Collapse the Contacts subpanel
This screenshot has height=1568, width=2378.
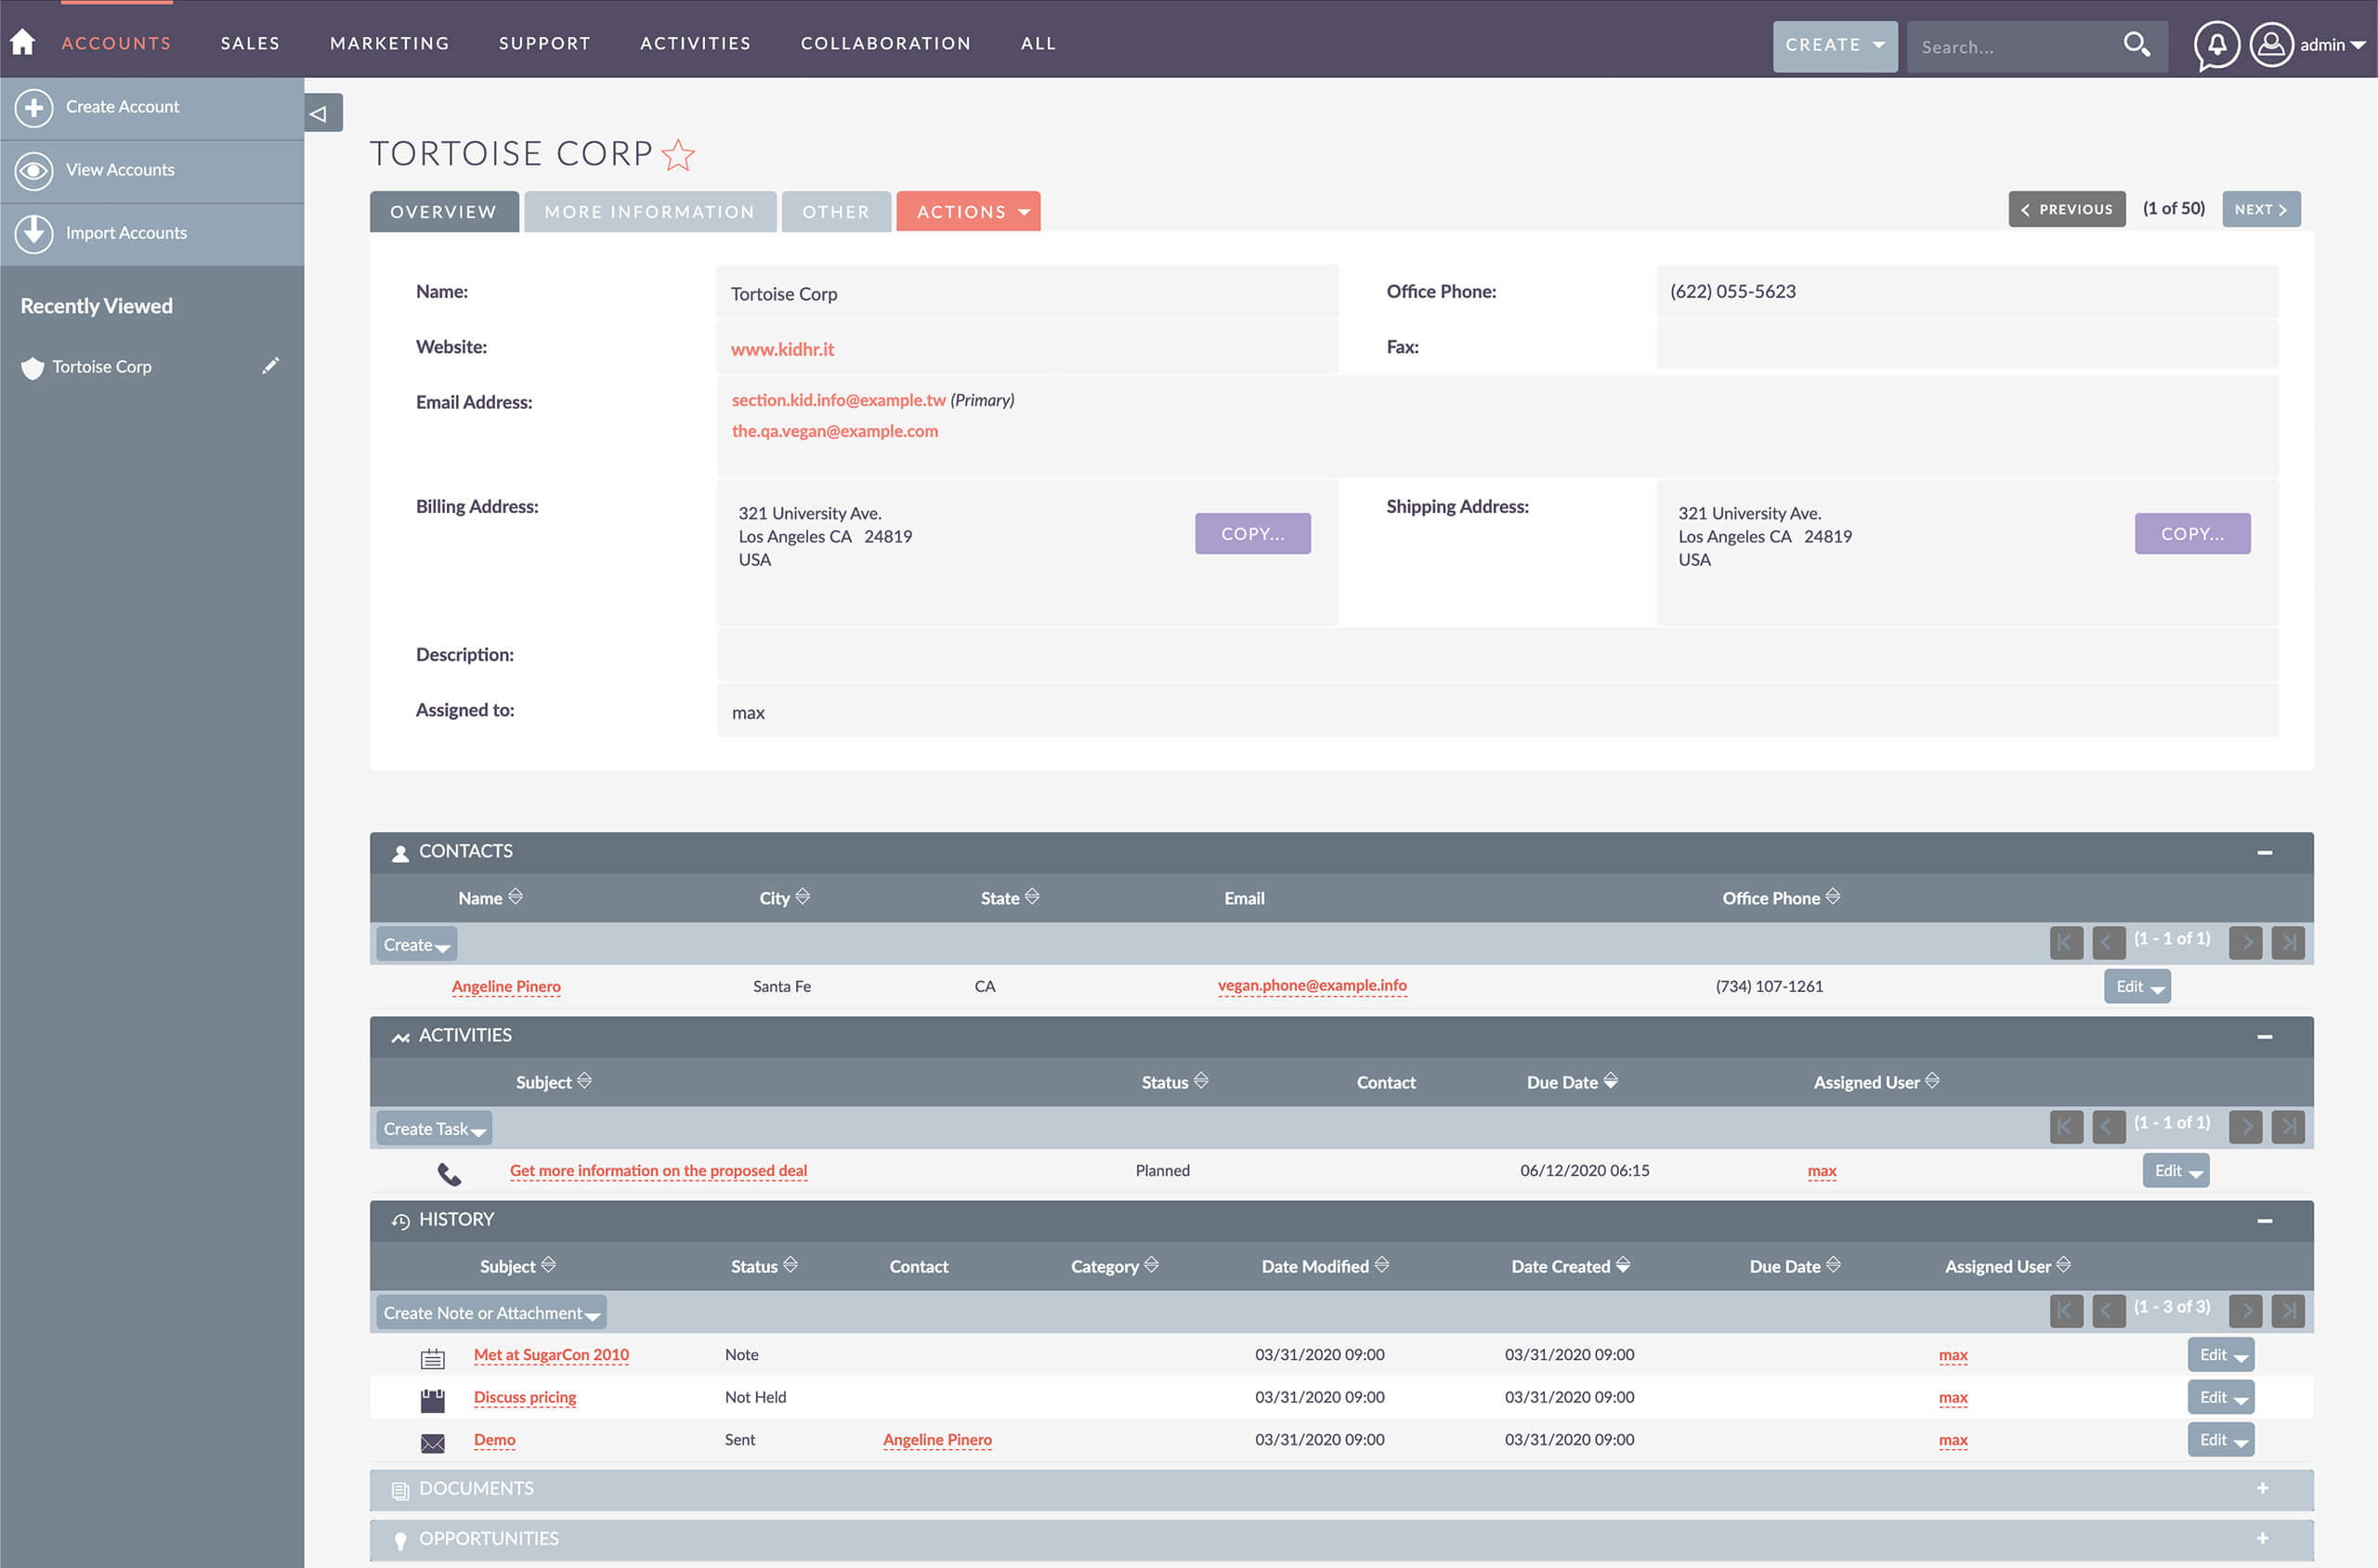[2264, 852]
